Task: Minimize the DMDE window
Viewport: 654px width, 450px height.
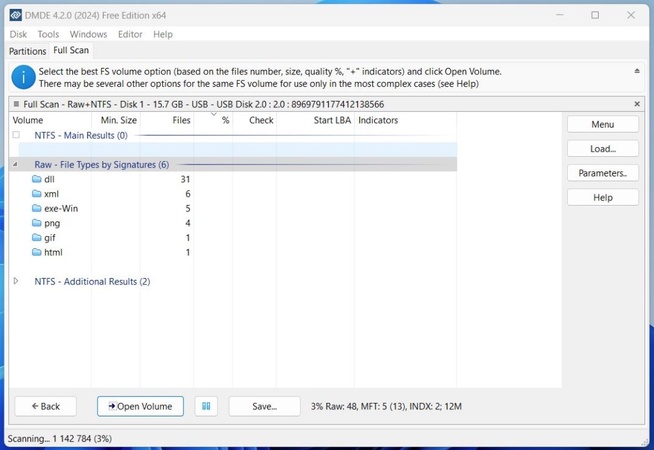Action: [560, 15]
